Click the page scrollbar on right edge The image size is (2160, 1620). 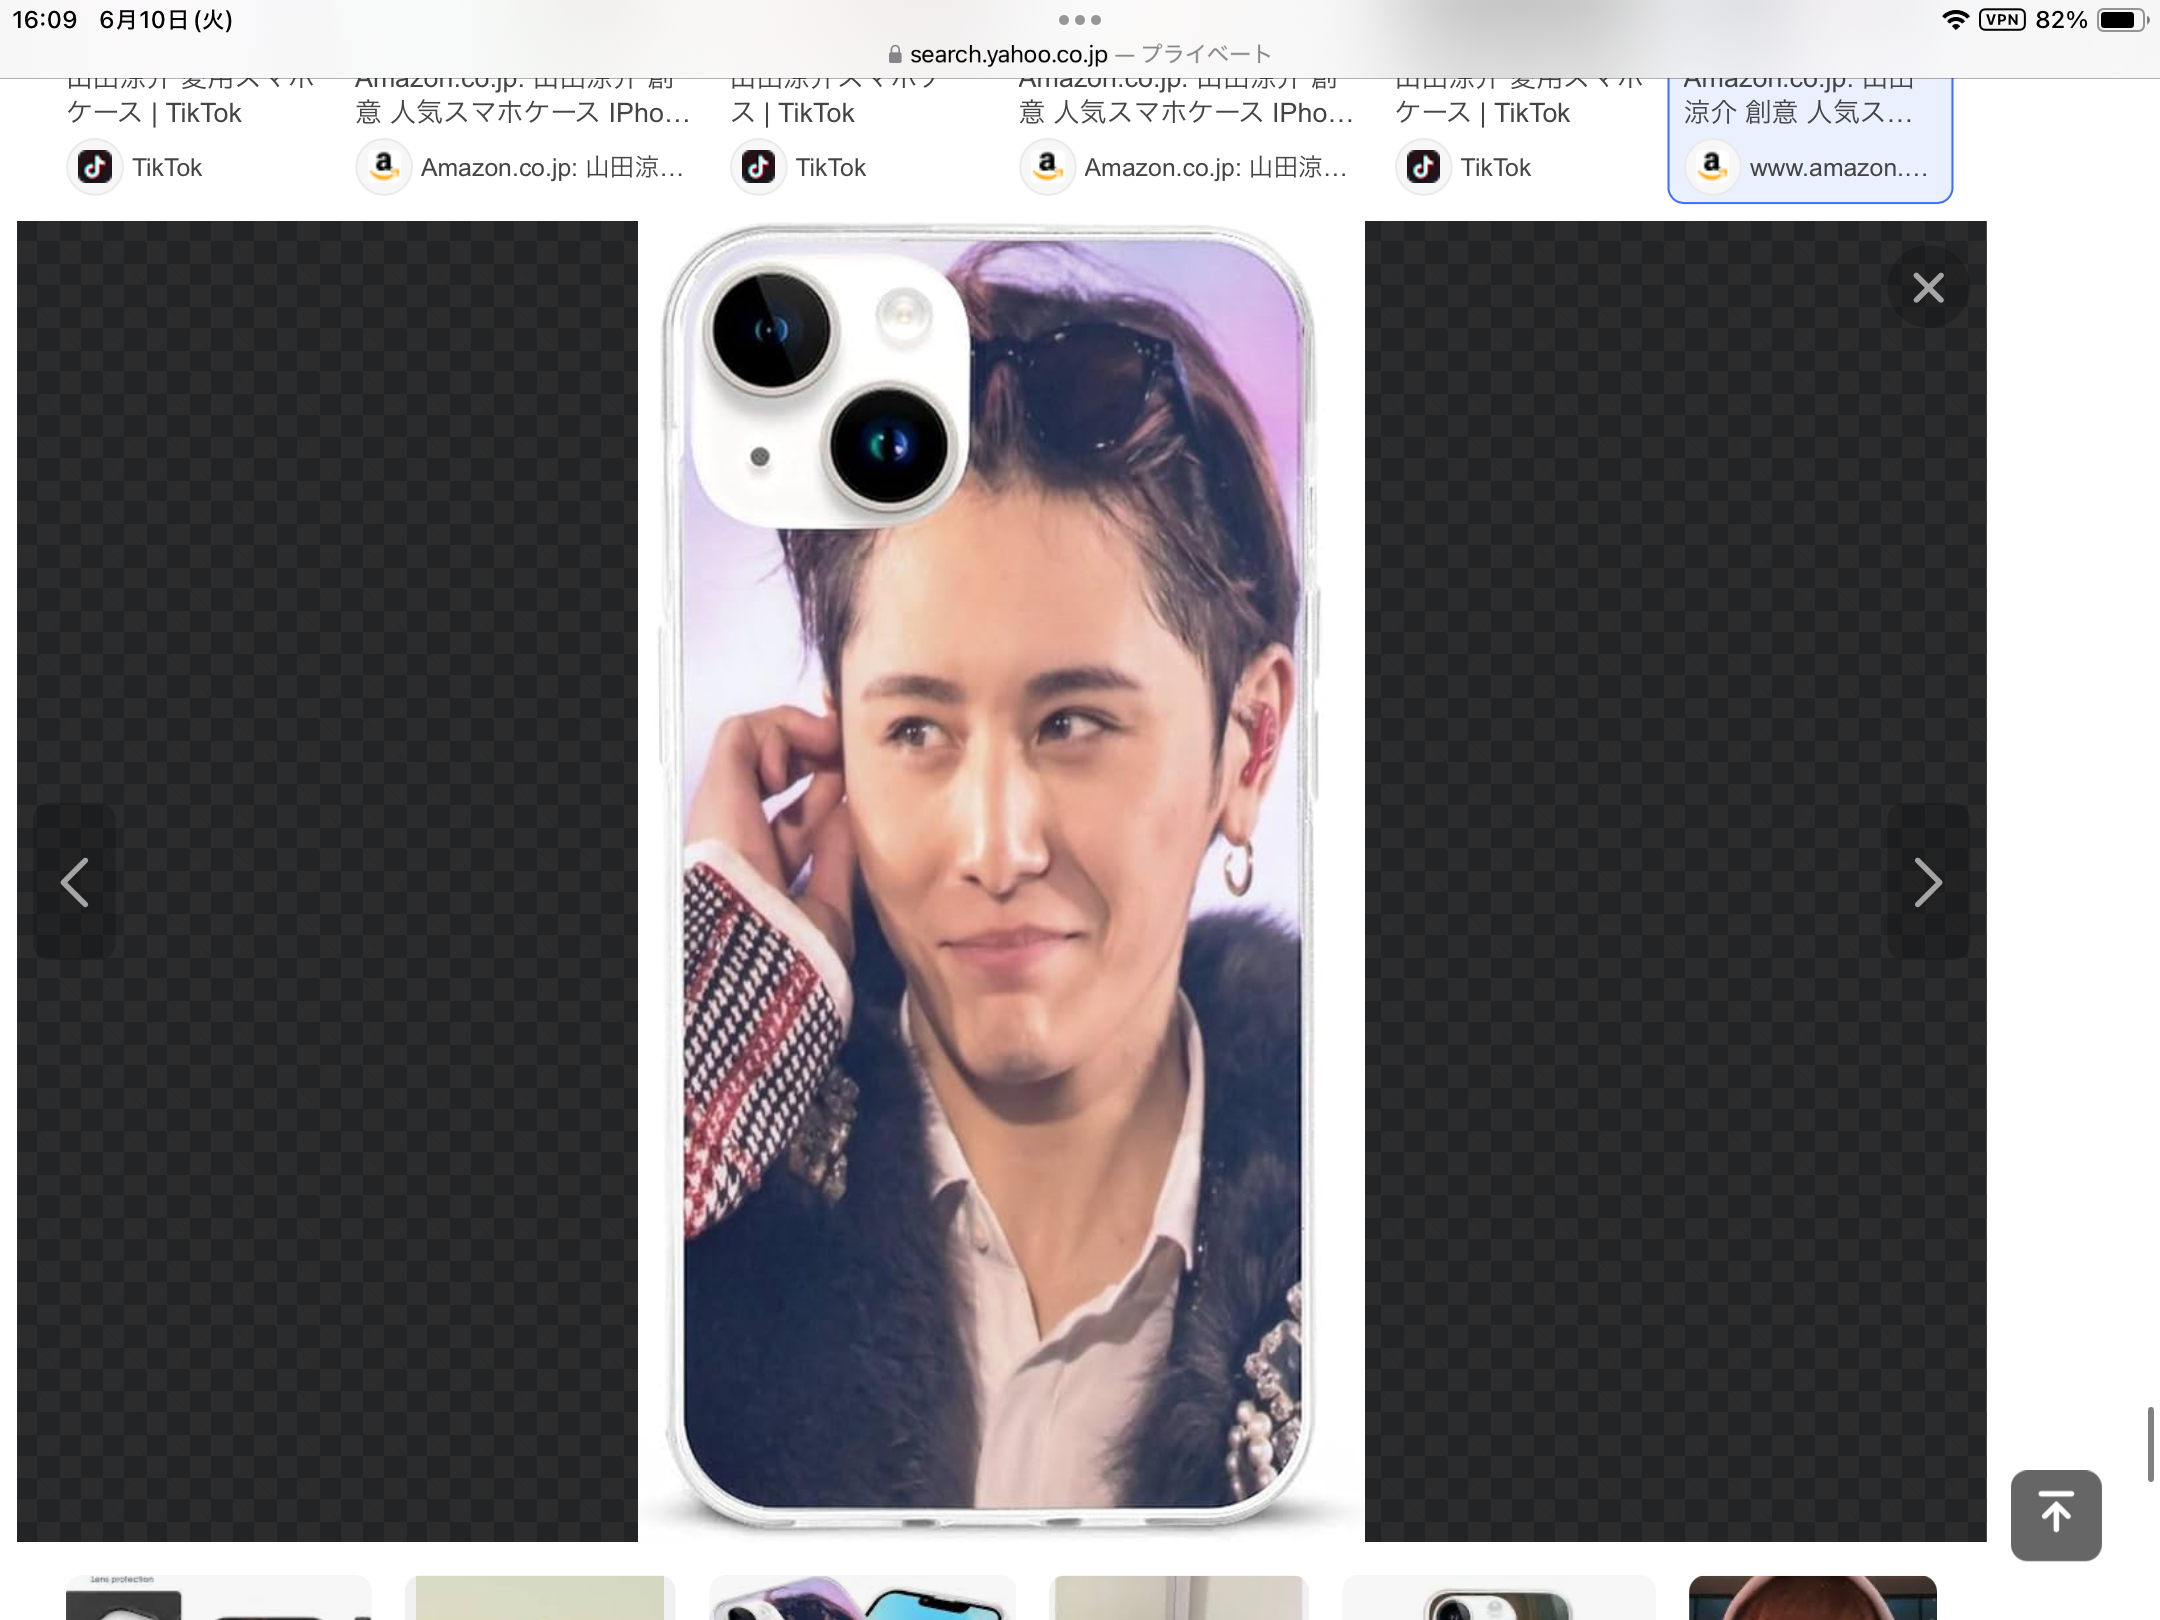pos(2149,1443)
